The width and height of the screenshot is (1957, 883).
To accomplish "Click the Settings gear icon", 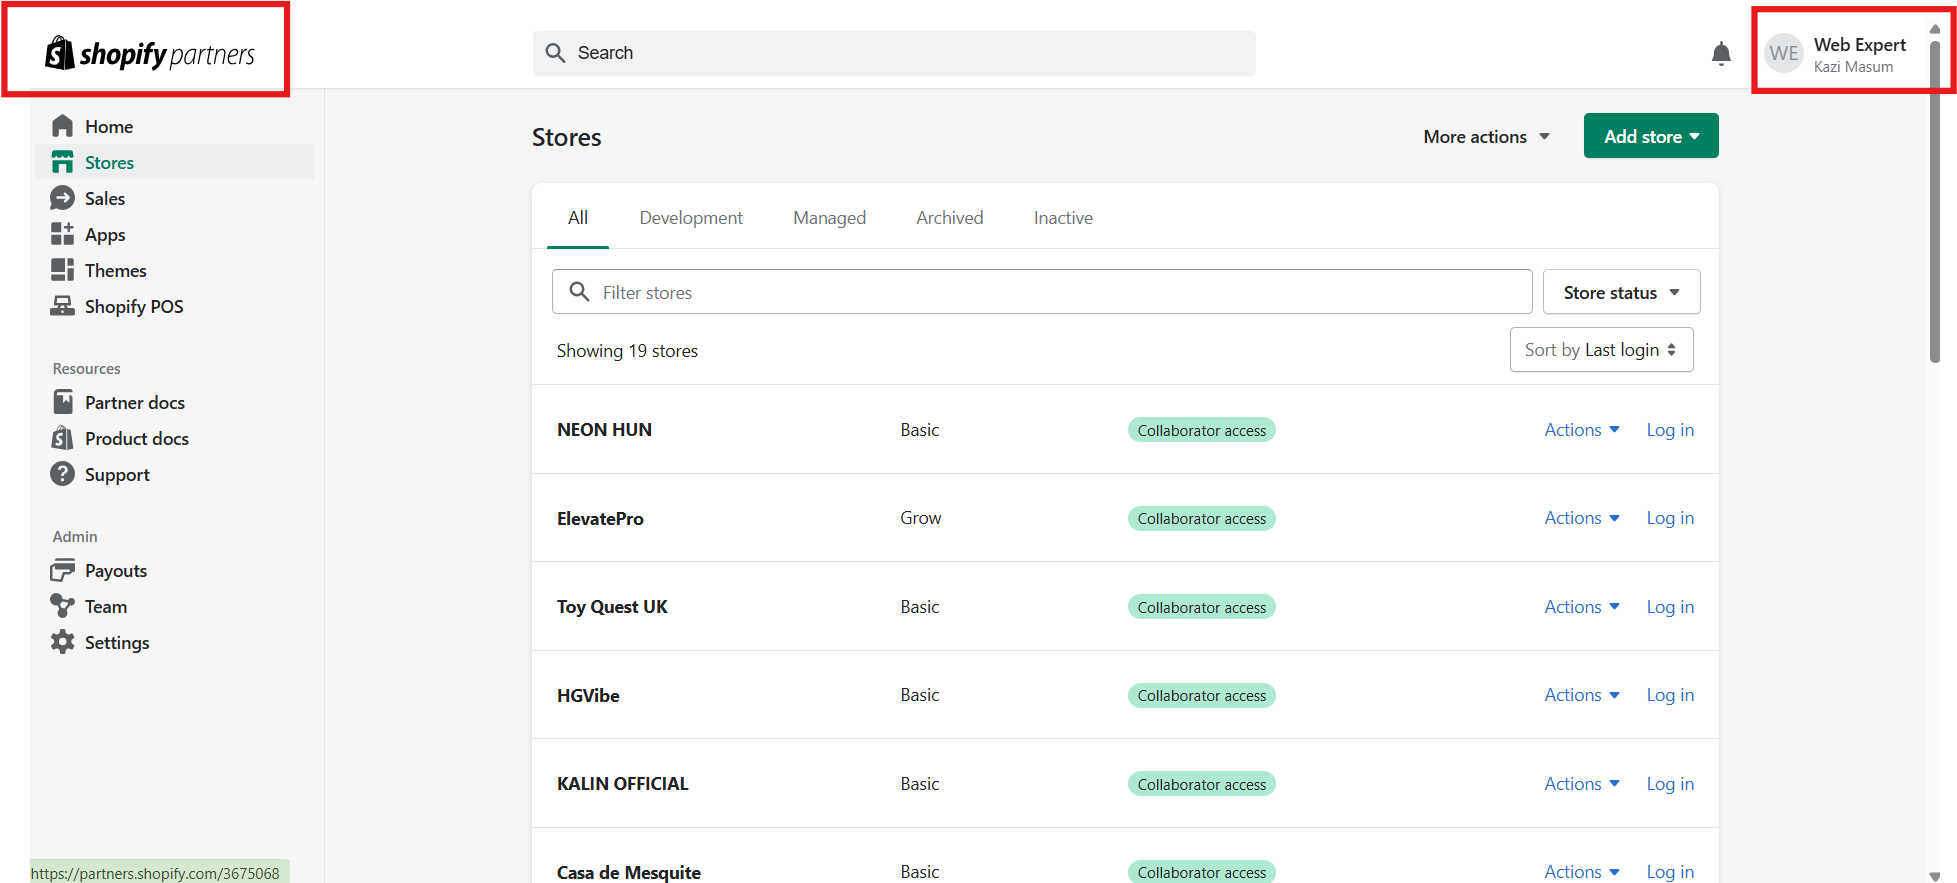I will (62, 642).
